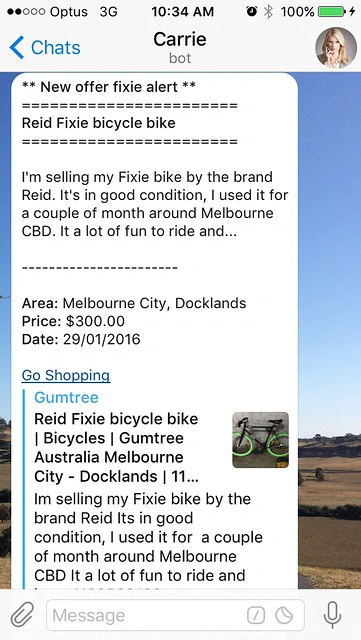This screenshot has width=361, height=640.
Task: Tap the battery status icon
Action: (x=332, y=12)
